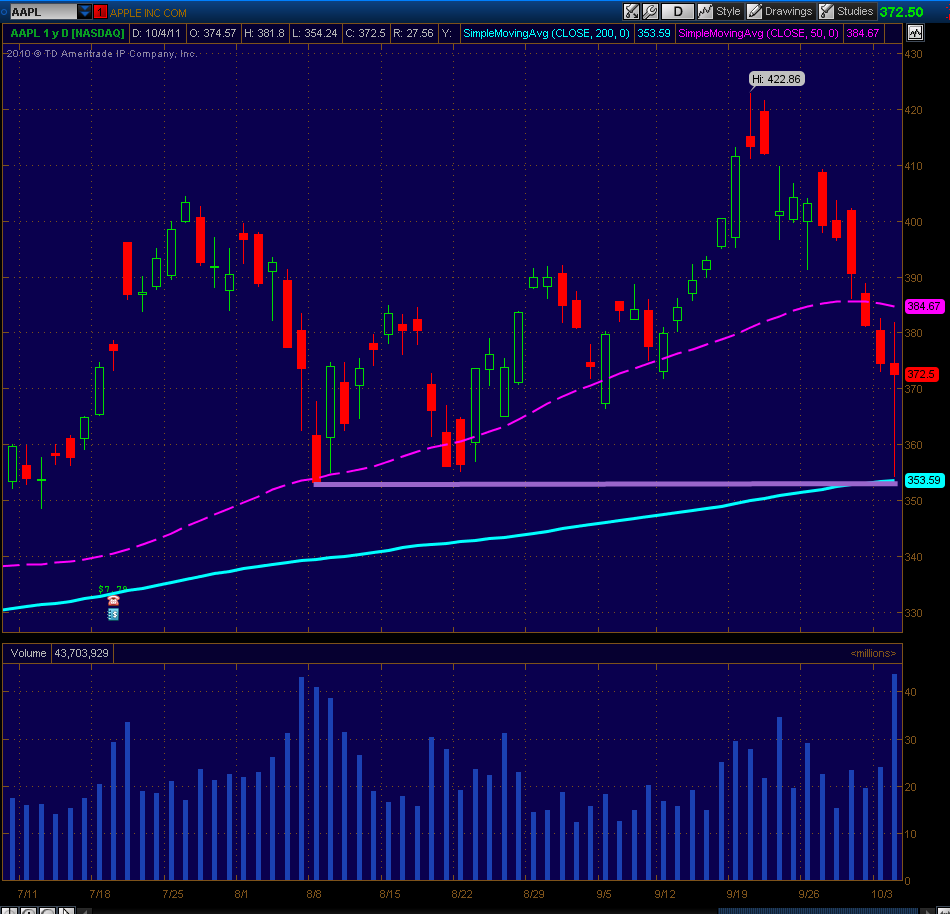Click the 384.67 value in the header
Image resolution: width=950 pixels, height=914 pixels.
click(863, 33)
